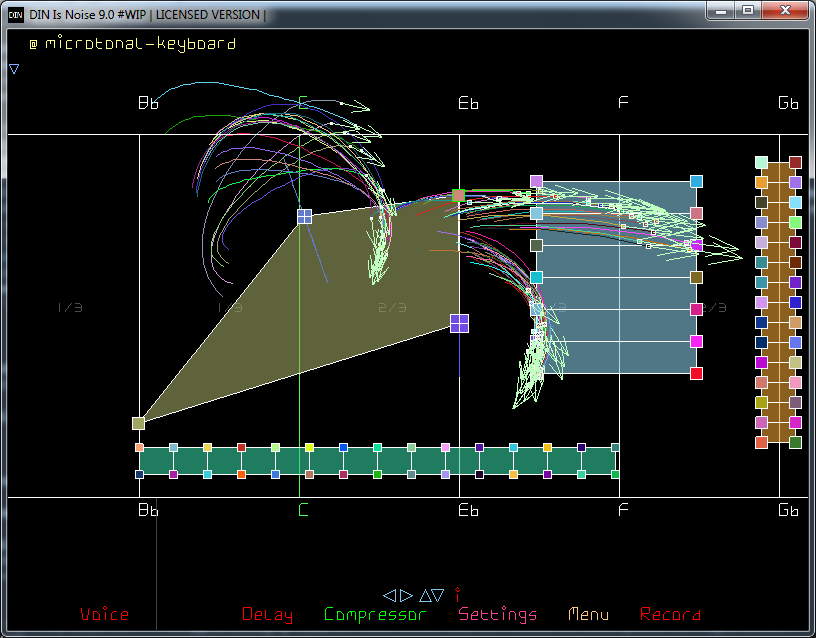Click the right arrow scroll icon

(x=406, y=595)
